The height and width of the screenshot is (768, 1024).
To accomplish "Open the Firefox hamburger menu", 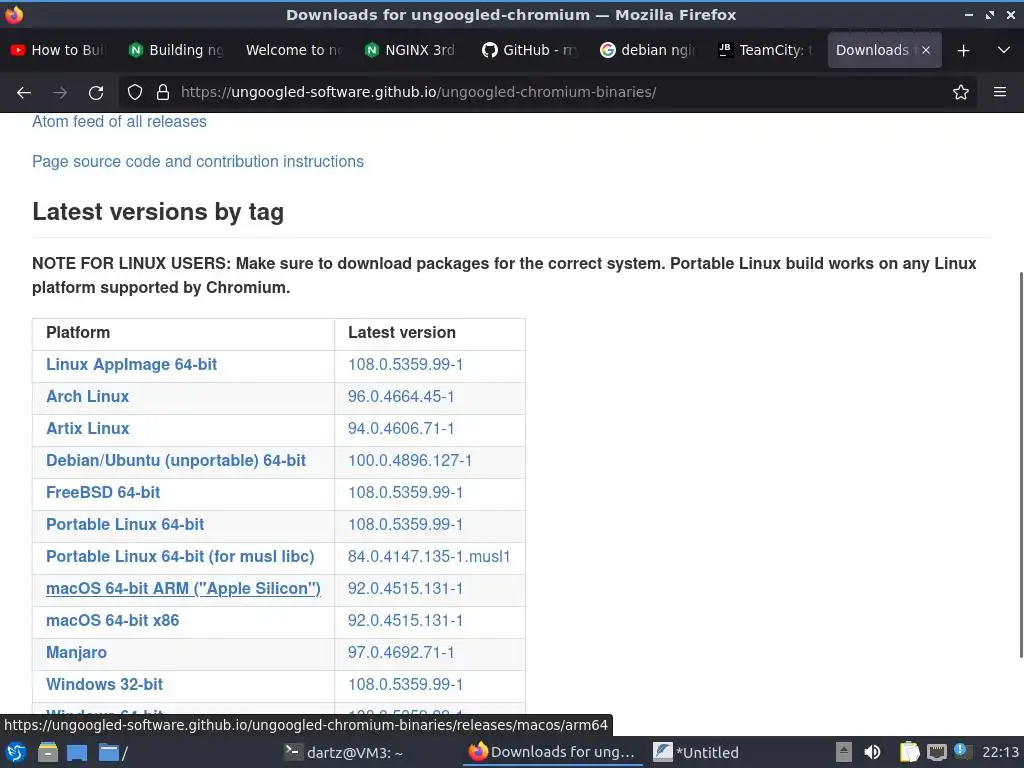I will pos(1000,92).
